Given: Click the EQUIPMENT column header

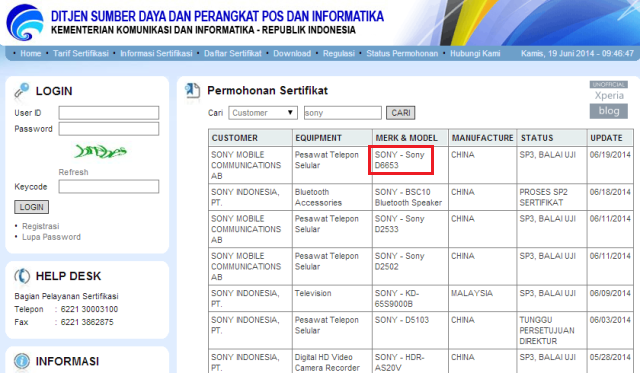Looking at the screenshot, I should tap(332, 138).
